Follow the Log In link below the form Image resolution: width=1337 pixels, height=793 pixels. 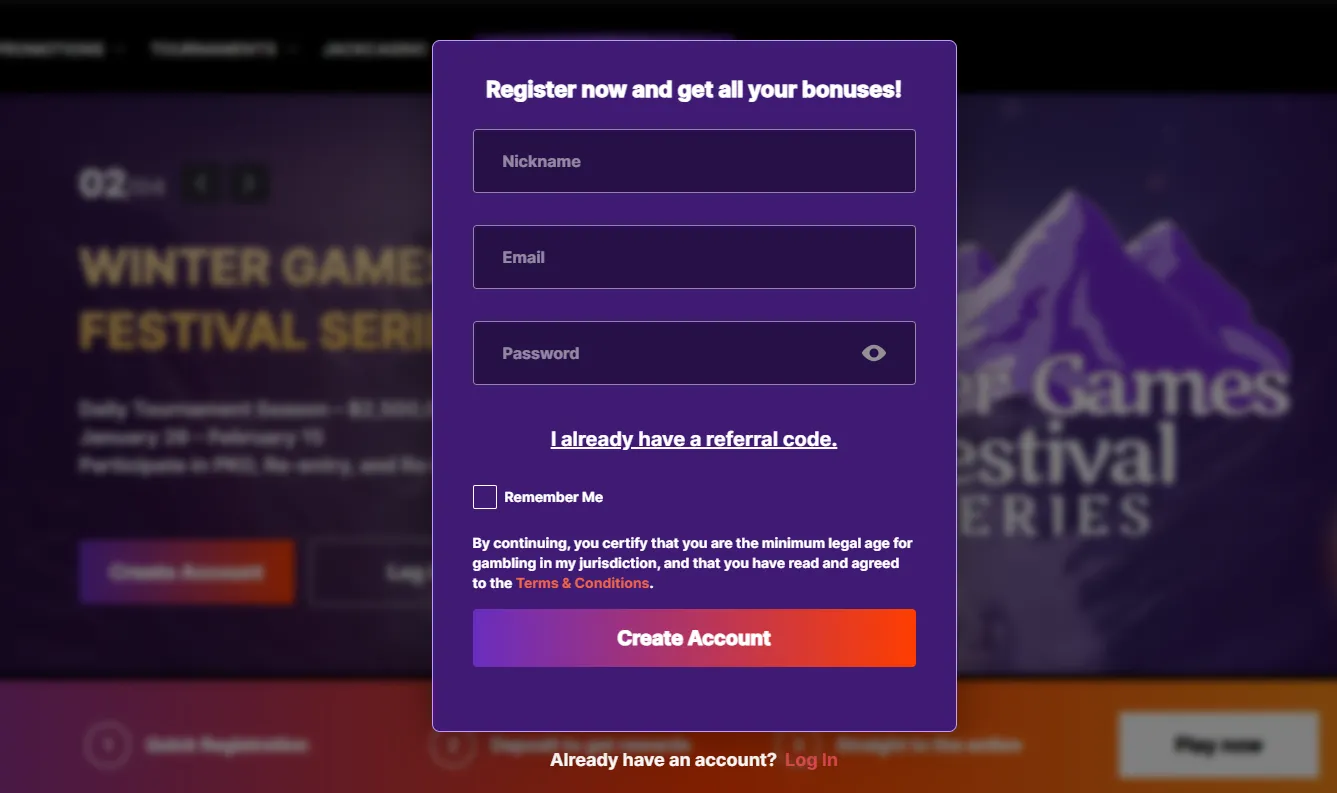tap(811, 760)
